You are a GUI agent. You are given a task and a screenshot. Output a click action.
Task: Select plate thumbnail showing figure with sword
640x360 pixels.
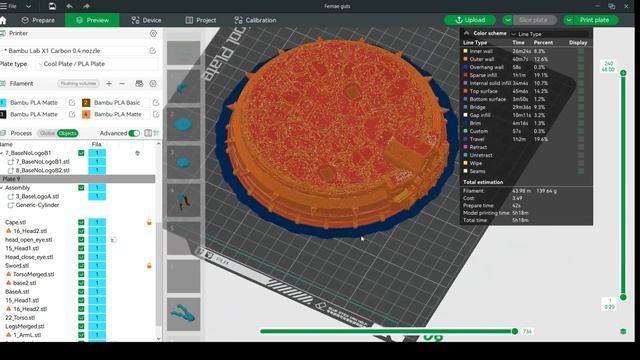[184, 200]
